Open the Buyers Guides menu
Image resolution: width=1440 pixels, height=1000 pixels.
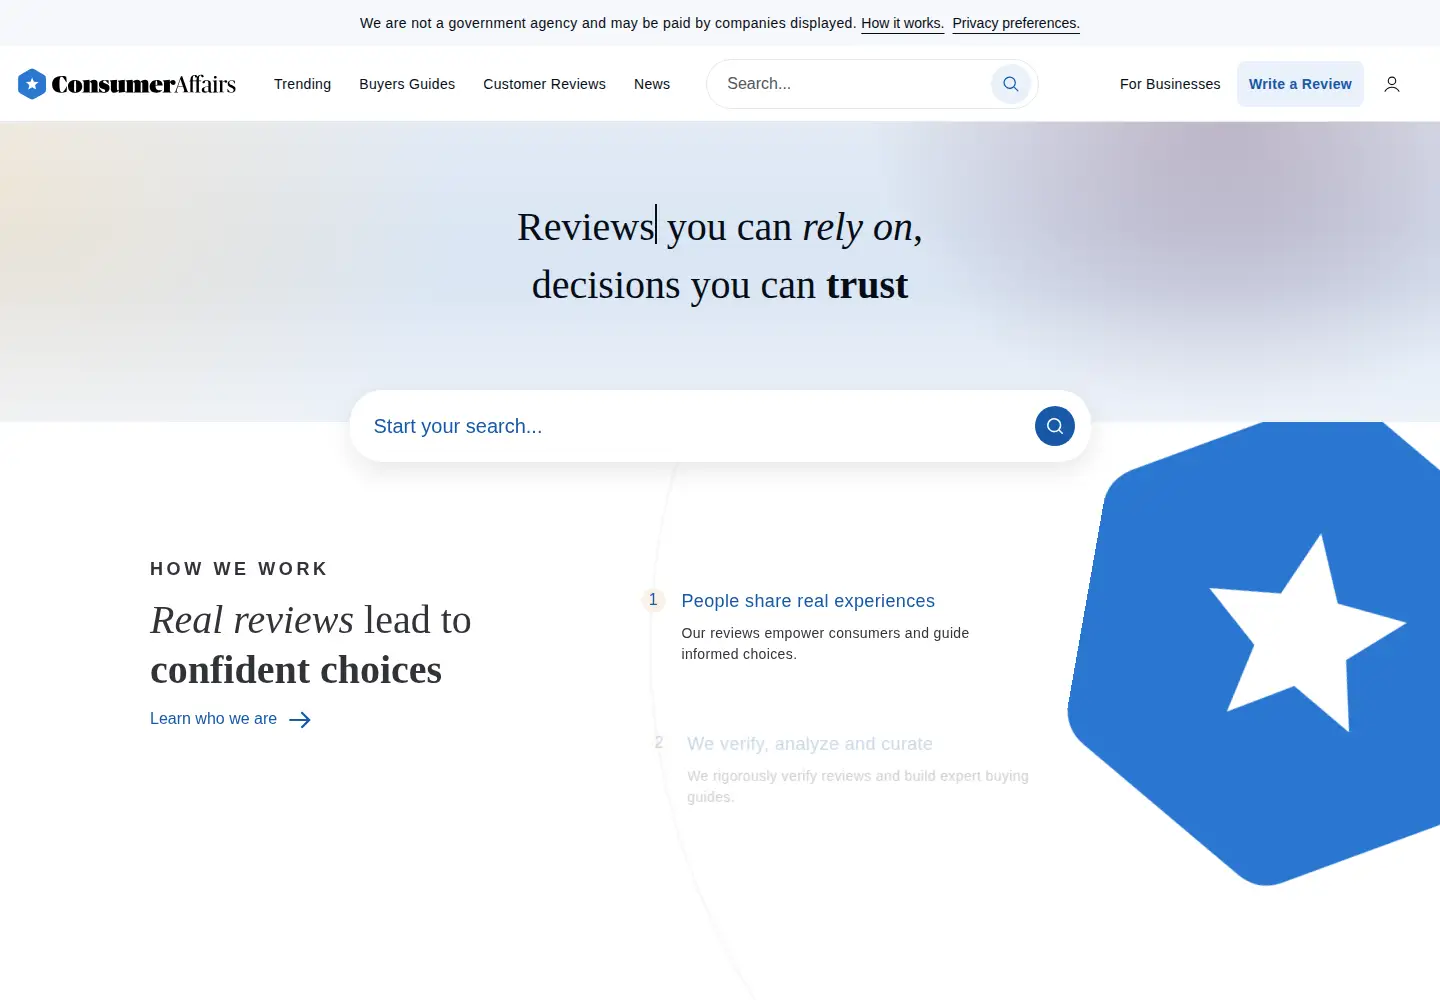coord(407,84)
